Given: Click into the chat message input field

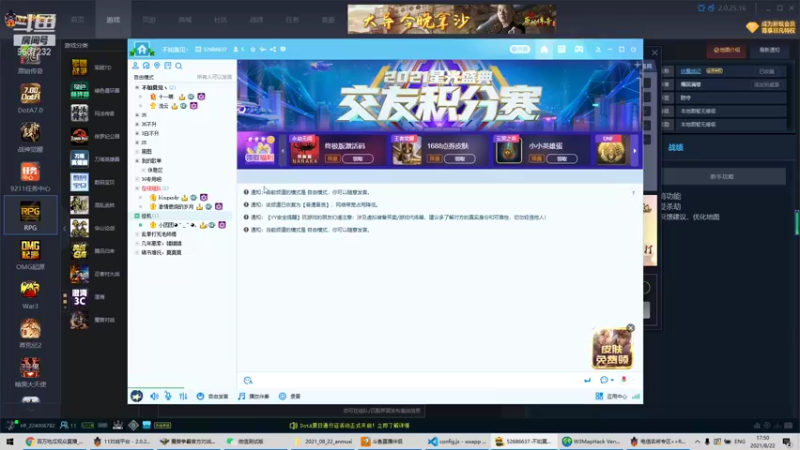Looking at the screenshot, I should pos(416,381).
